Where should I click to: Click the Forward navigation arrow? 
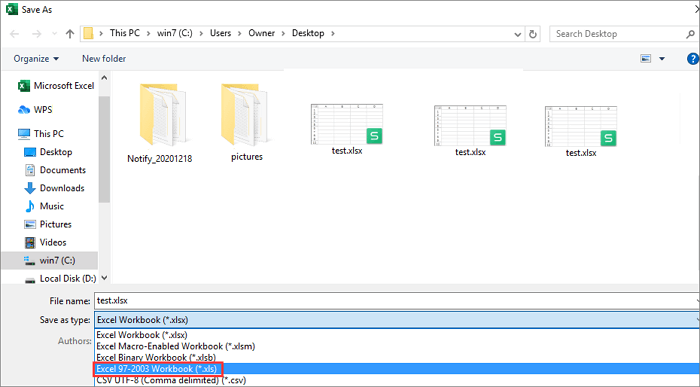point(37,34)
